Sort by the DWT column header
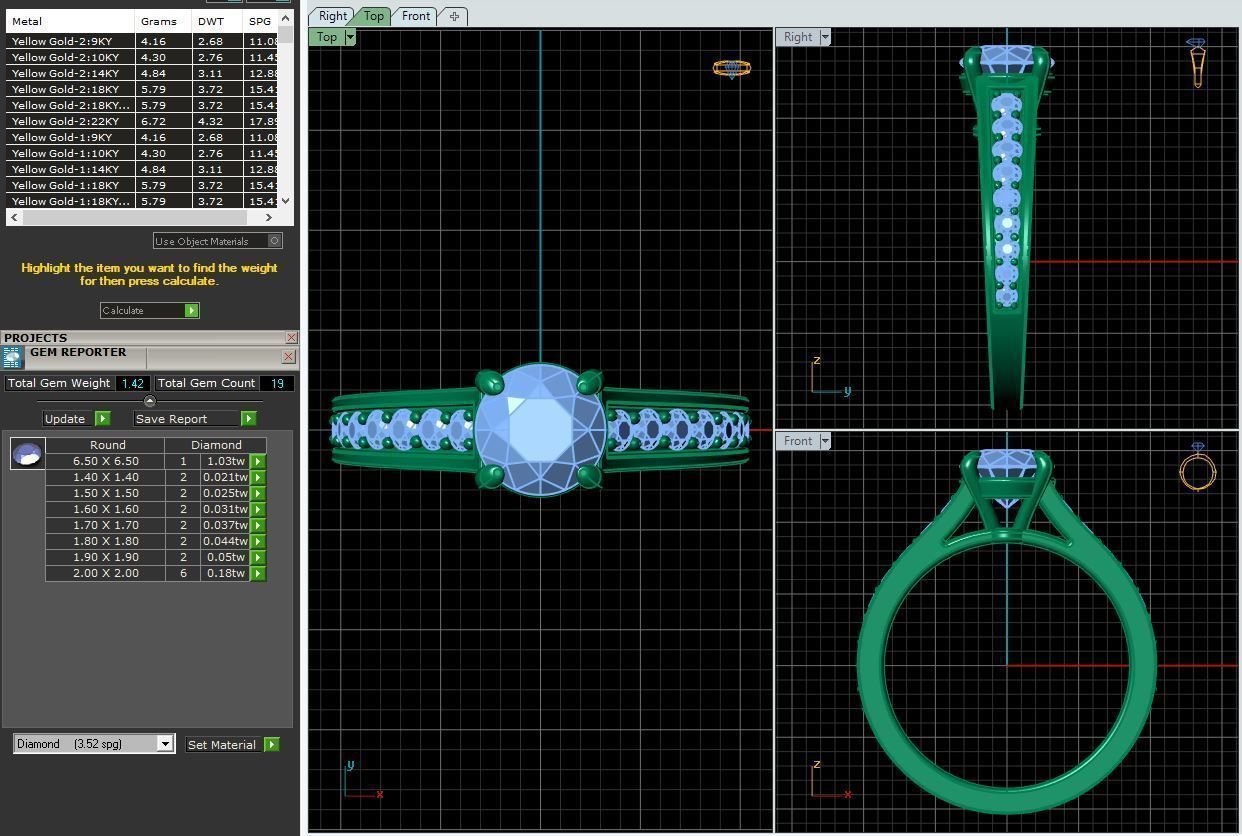 tap(217, 21)
